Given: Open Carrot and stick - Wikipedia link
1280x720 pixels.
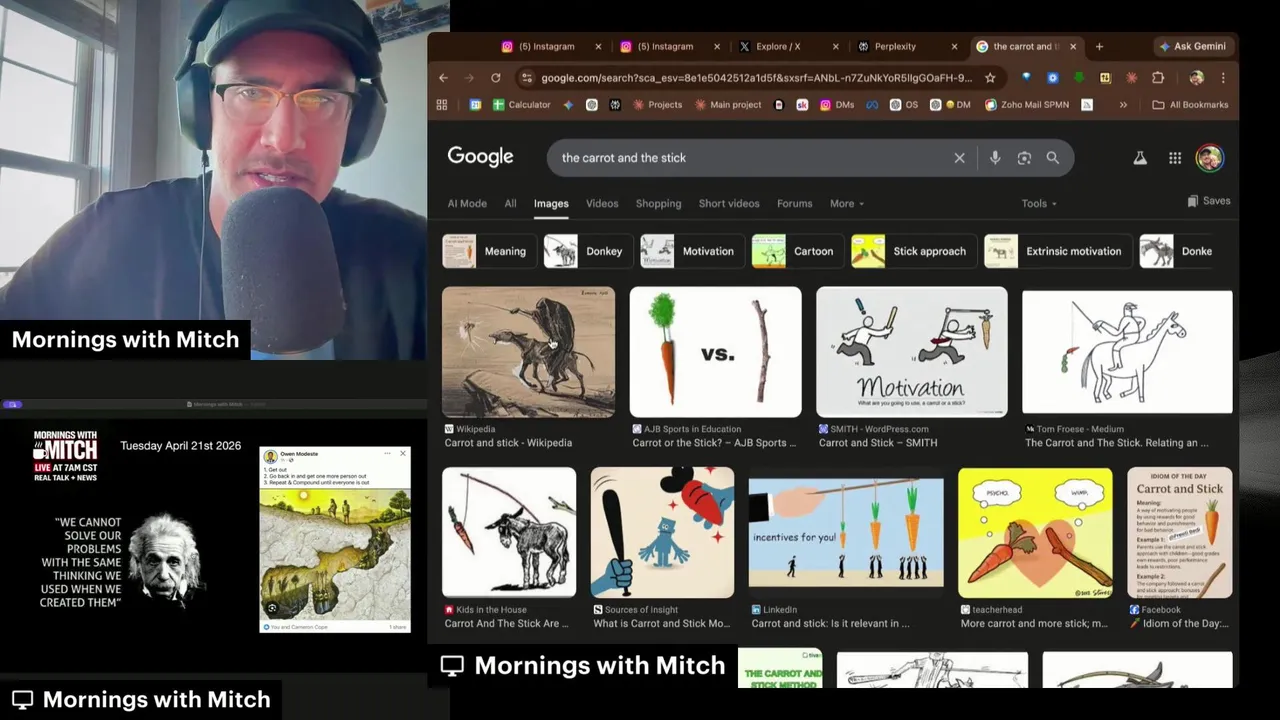Looking at the screenshot, I should [x=508, y=443].
